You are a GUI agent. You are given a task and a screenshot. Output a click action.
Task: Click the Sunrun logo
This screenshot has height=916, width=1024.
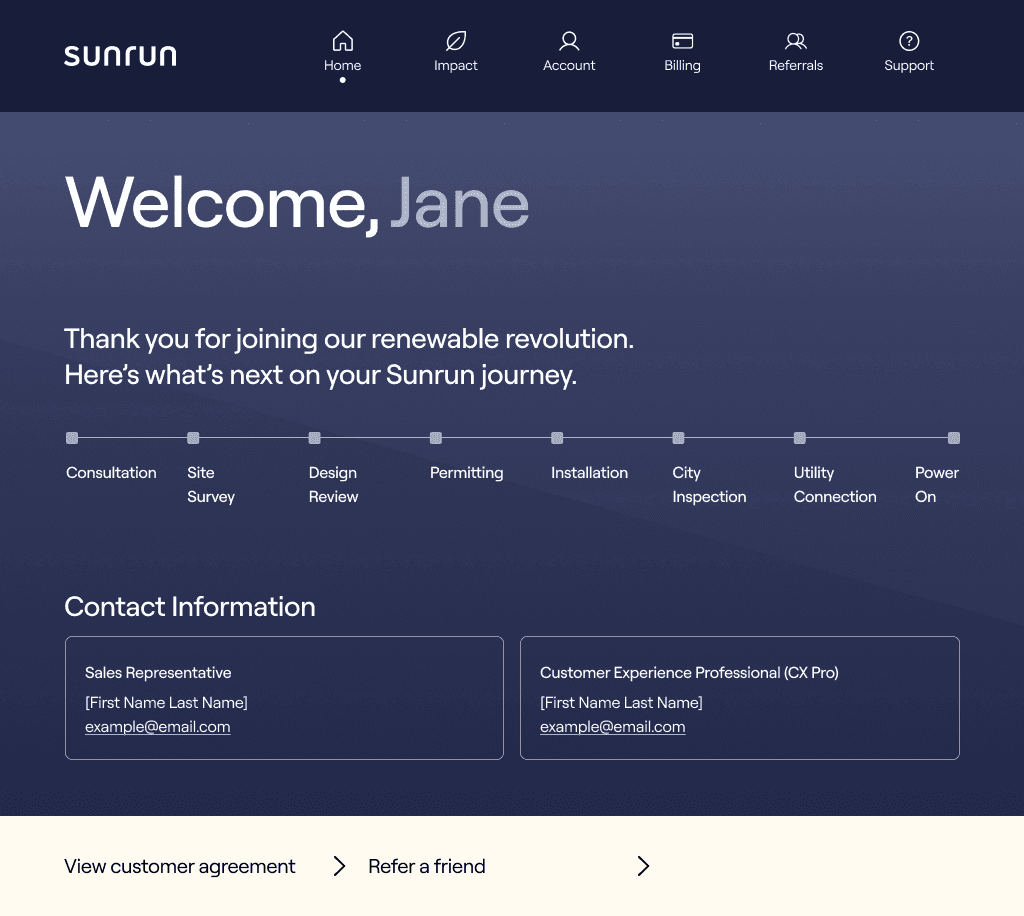tap(120, 56)
